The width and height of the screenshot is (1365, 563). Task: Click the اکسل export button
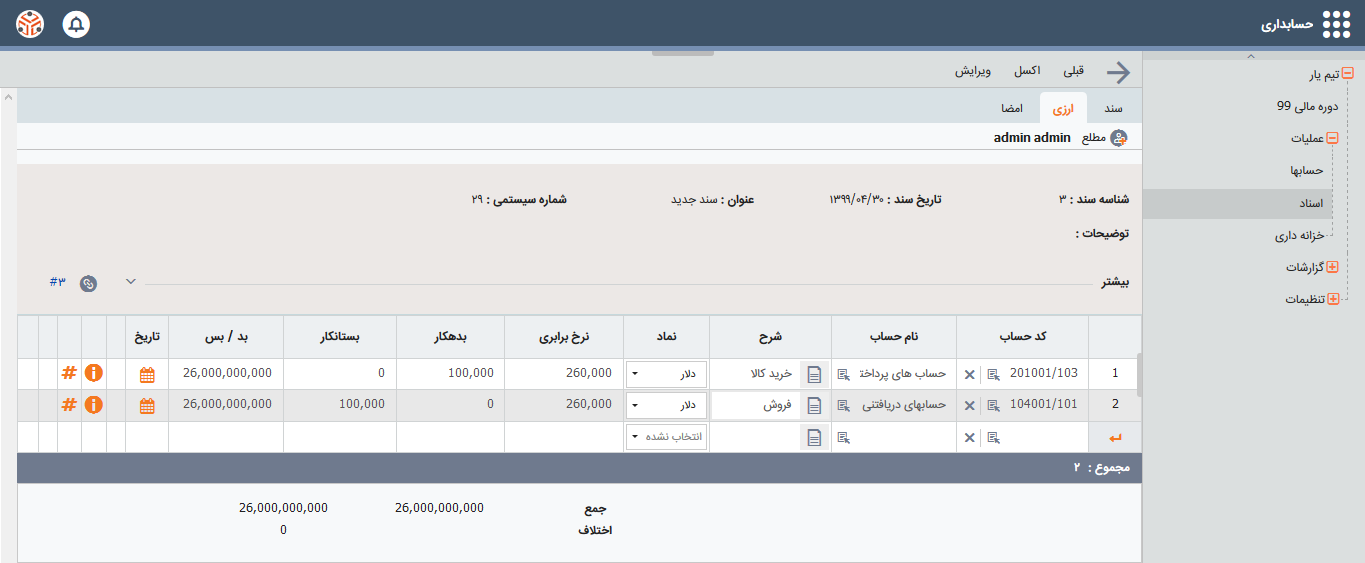point(1026,71)
